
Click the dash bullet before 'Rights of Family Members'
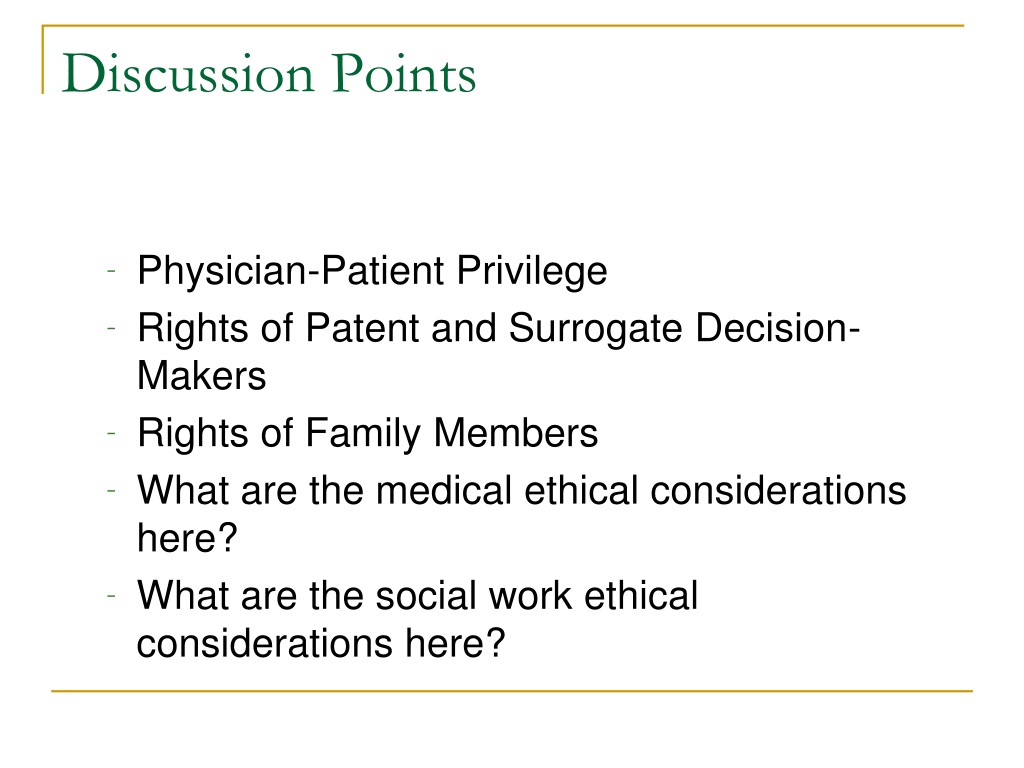(x=111, y=432)
